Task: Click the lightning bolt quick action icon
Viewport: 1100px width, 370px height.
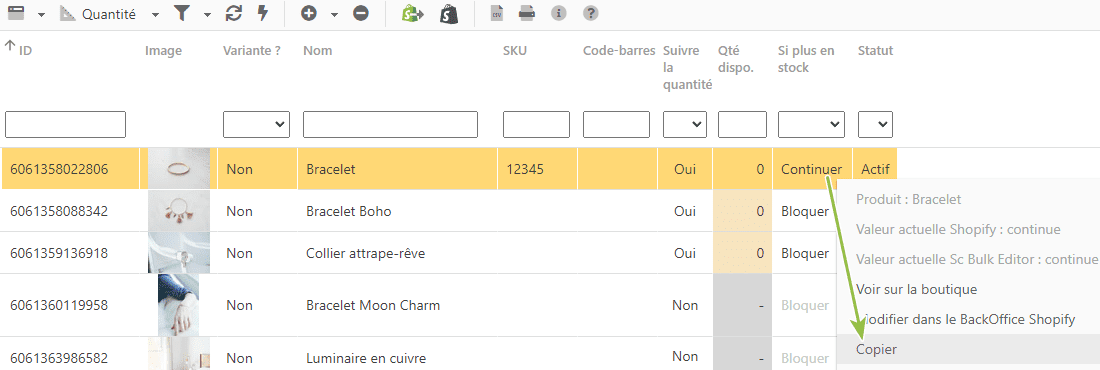Action: pyautogui.click(x=263, y=13)
